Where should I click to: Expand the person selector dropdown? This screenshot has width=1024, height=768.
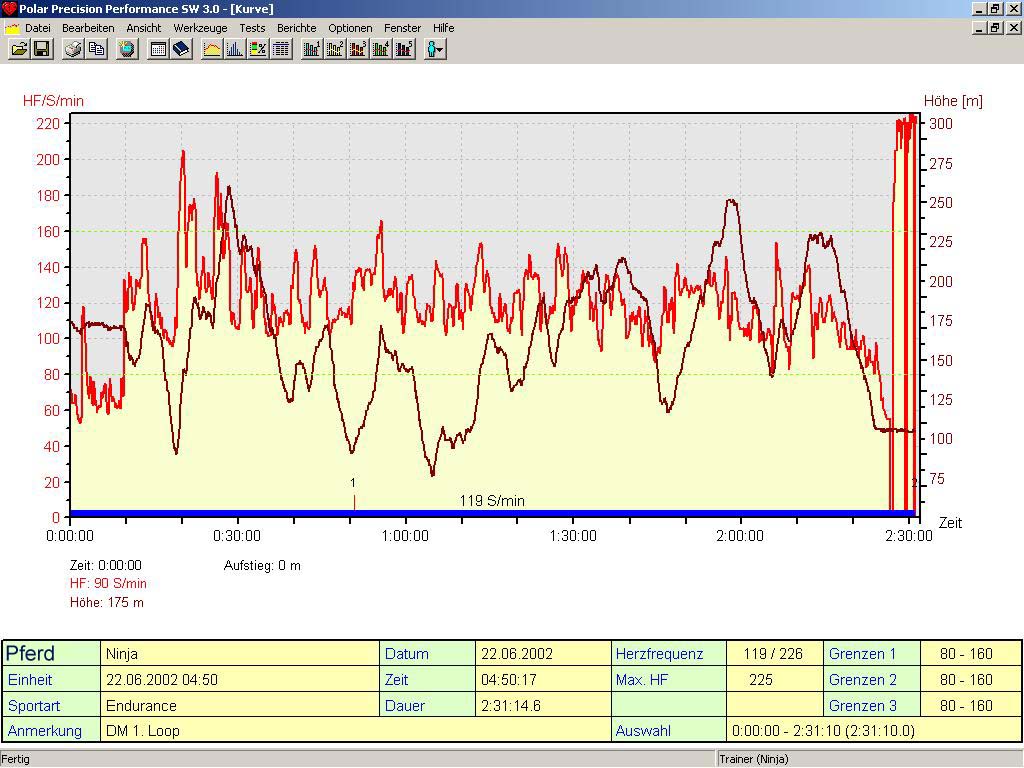click(x=435, y=49)
